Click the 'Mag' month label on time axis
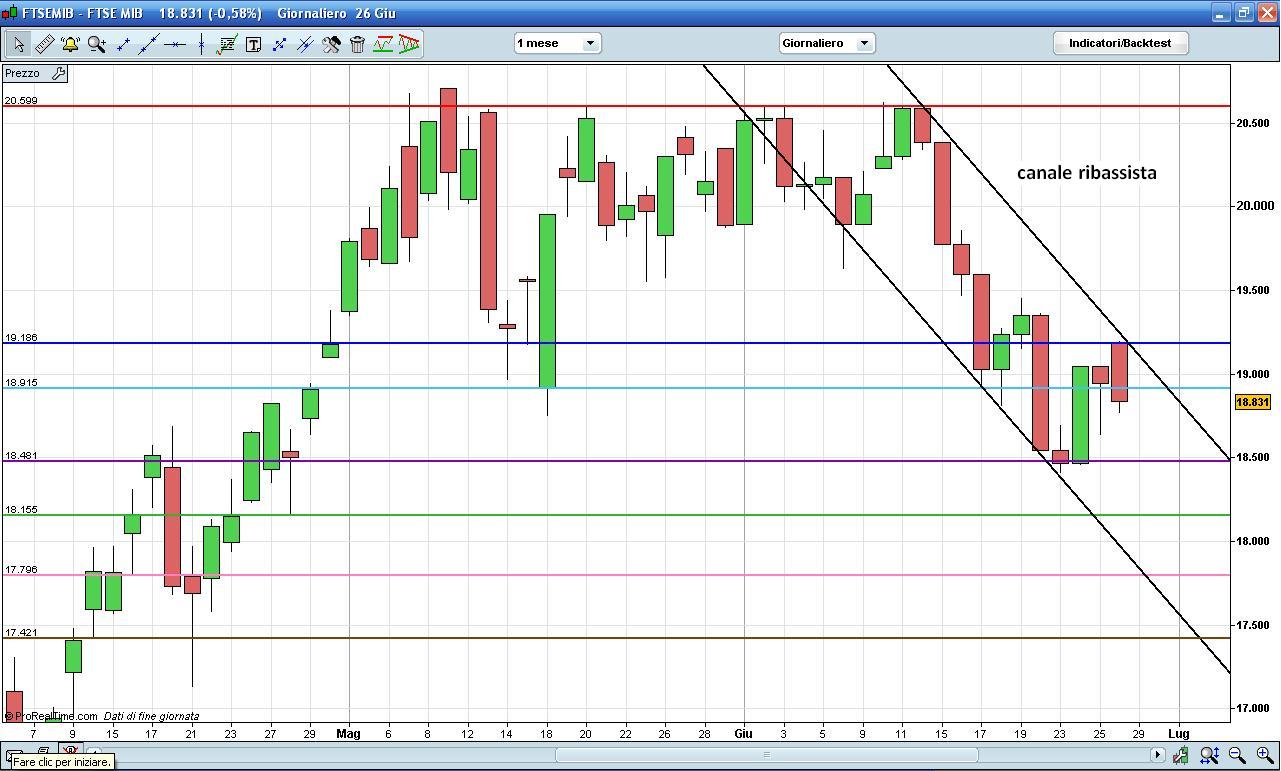This screenshot has height=771, width=1281. point(348,733)
